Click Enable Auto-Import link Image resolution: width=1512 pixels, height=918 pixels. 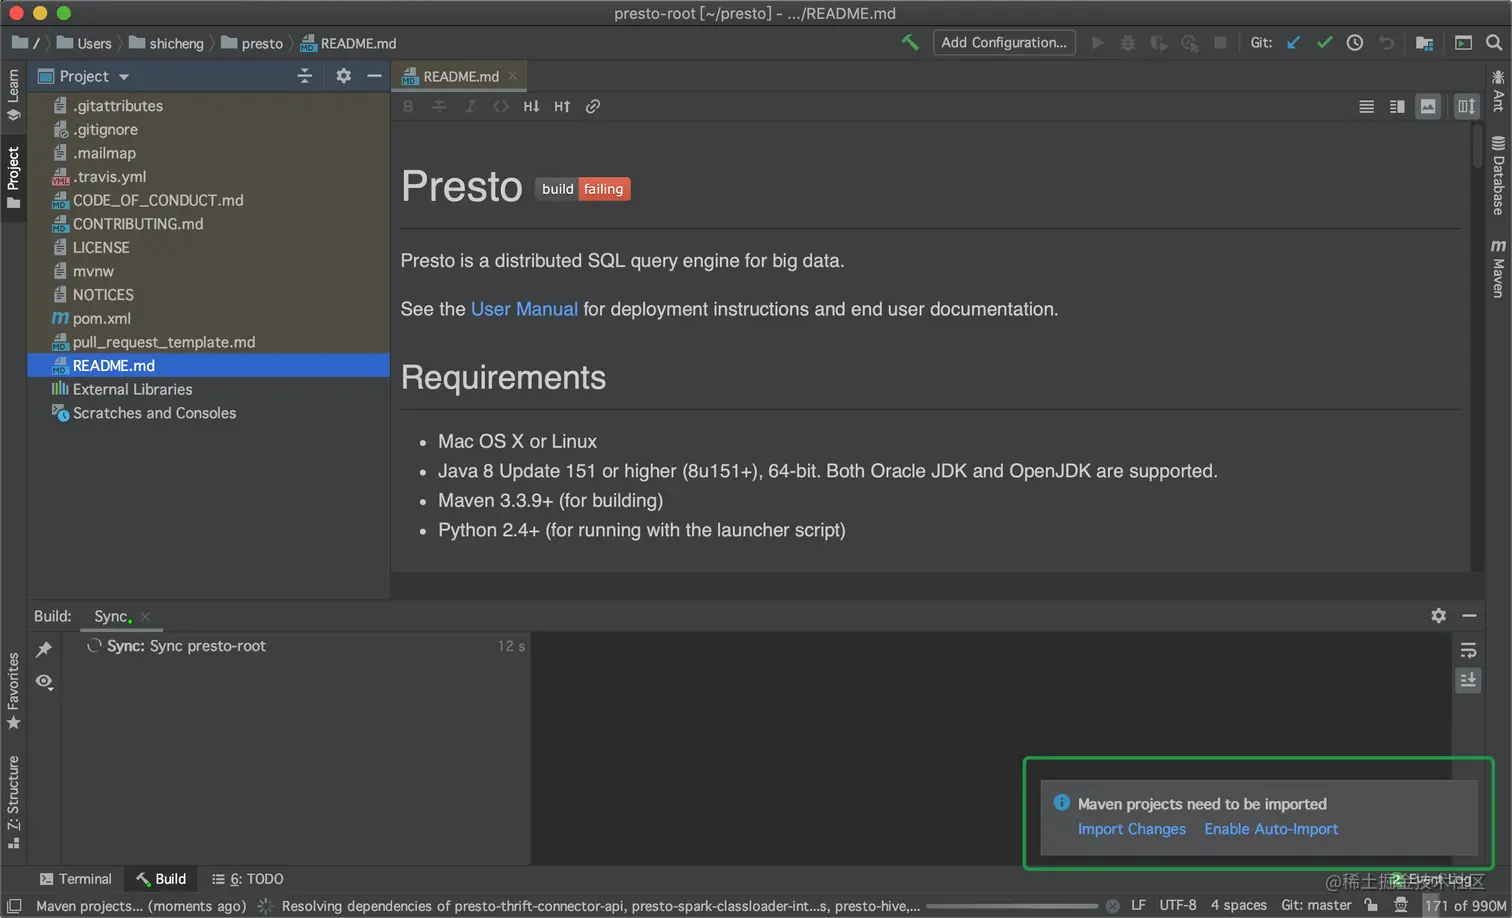1271,829
